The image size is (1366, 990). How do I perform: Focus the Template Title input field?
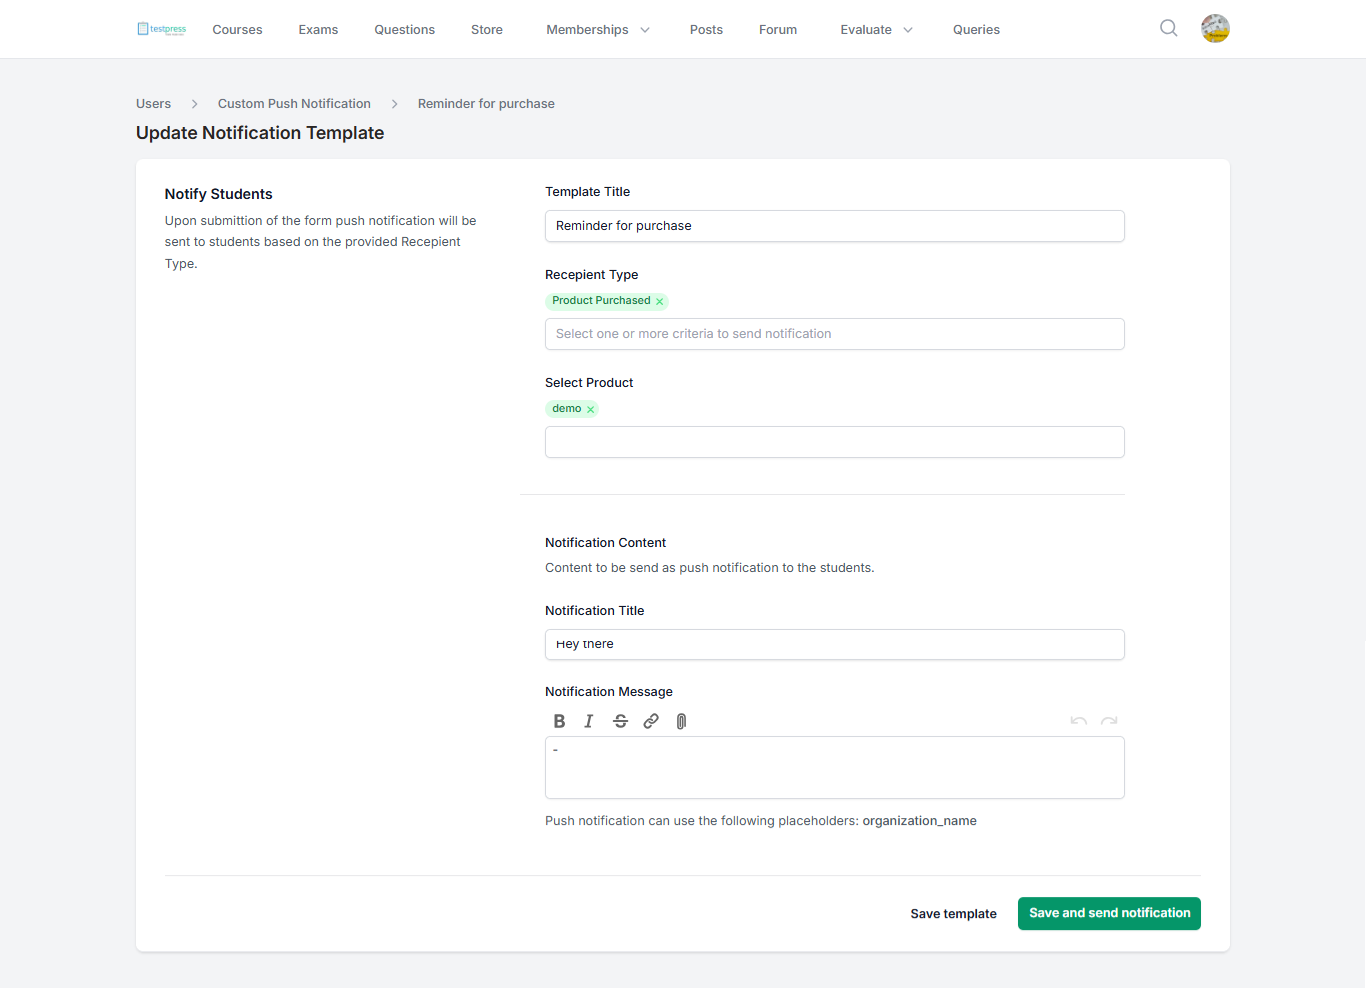[834, 226]
